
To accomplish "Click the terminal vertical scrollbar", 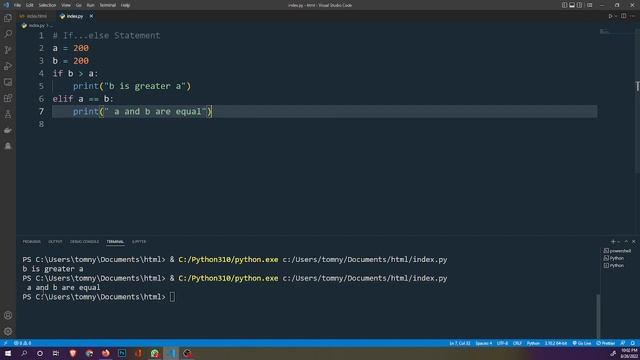I will [x=598, y=316].
